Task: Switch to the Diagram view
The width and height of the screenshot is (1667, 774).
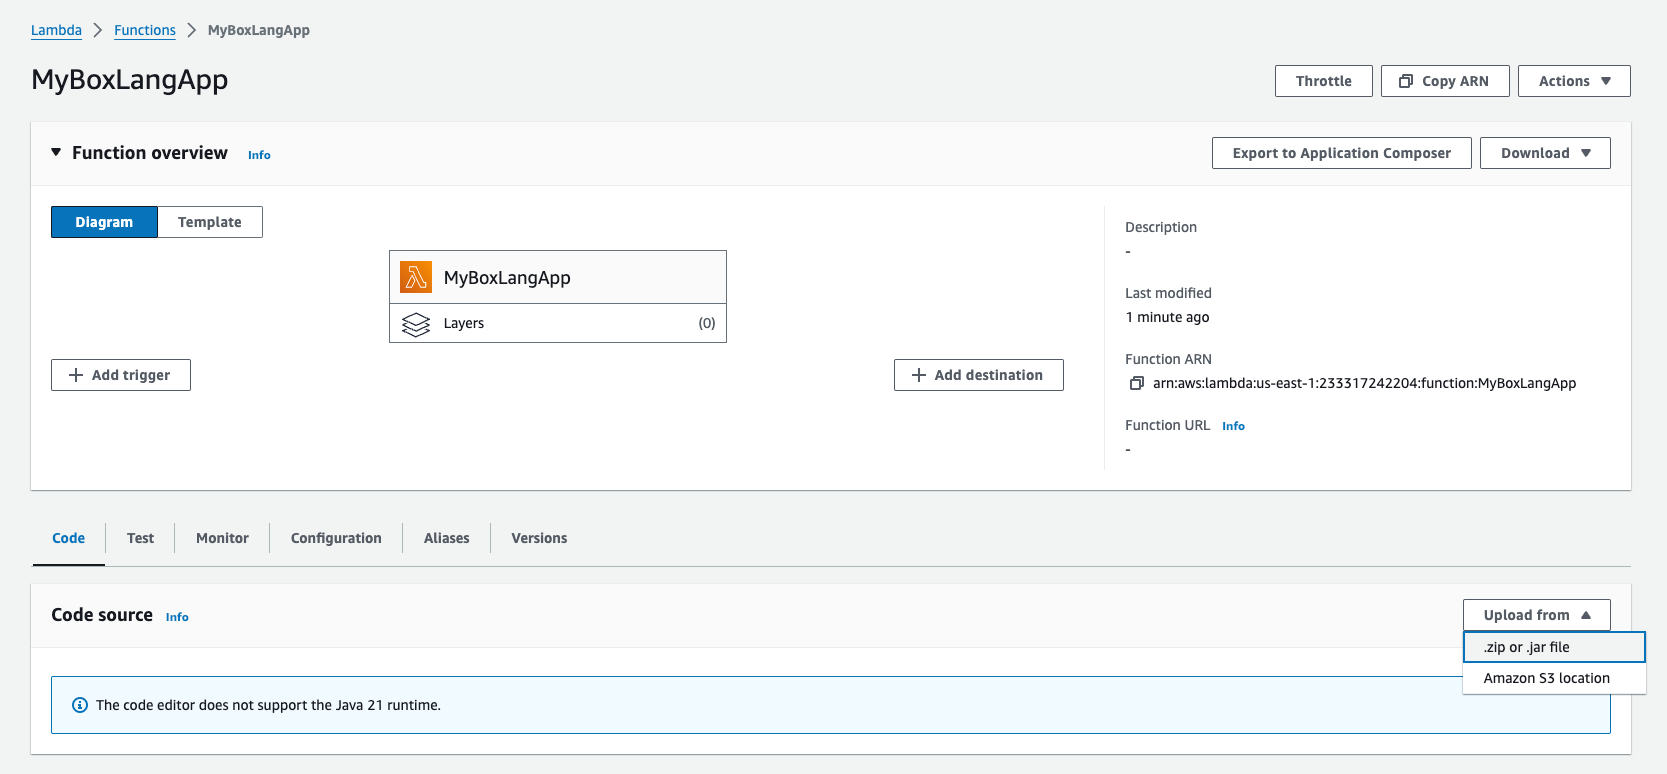Action: click(x=104, y=222)
